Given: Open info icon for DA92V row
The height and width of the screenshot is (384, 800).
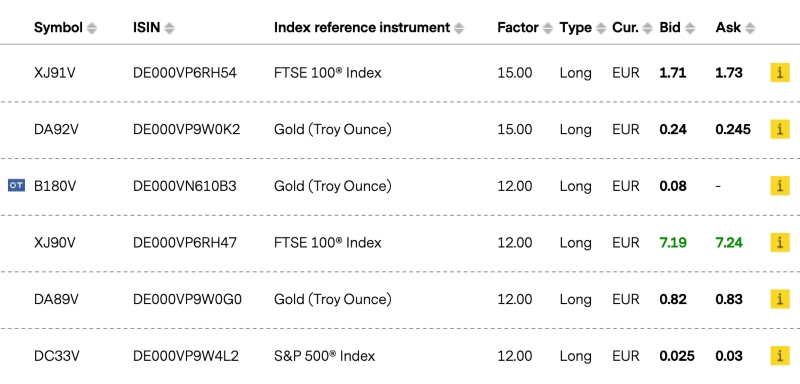Looking at the screenshot, I should 780,130.
